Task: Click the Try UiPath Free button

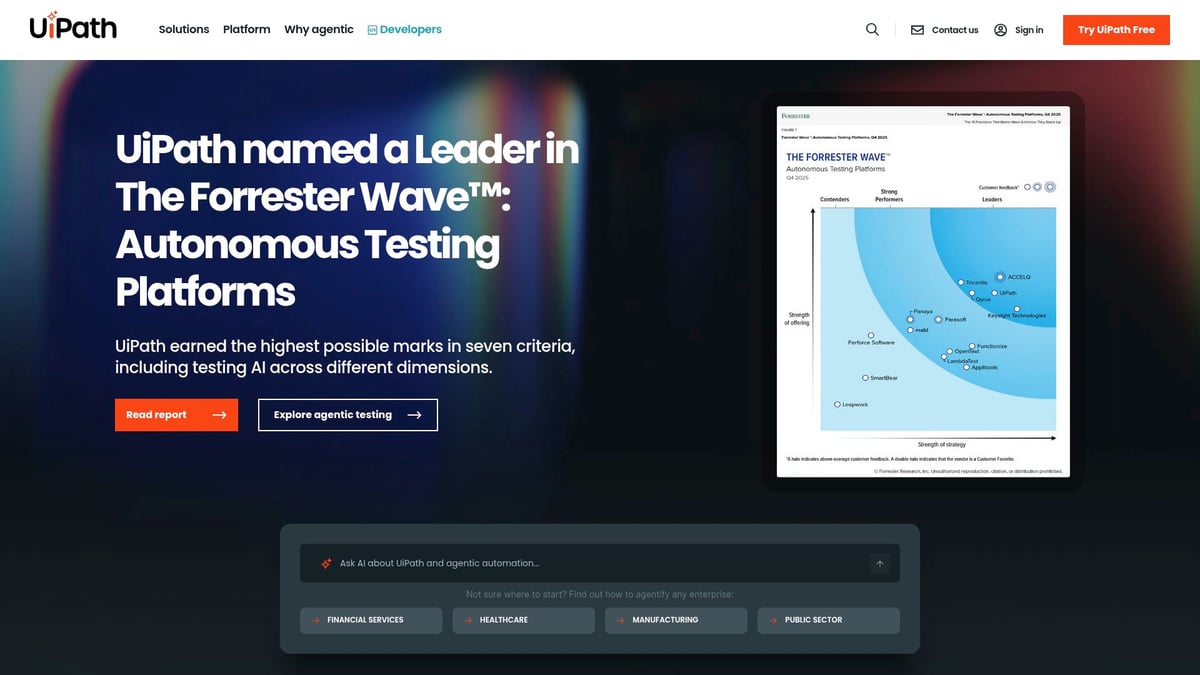Action: point(1116,29)
